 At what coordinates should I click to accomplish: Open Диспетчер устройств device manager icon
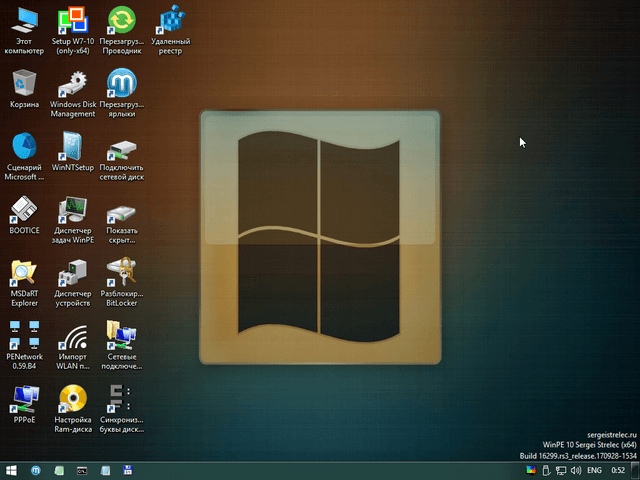[x=72, y=274]
